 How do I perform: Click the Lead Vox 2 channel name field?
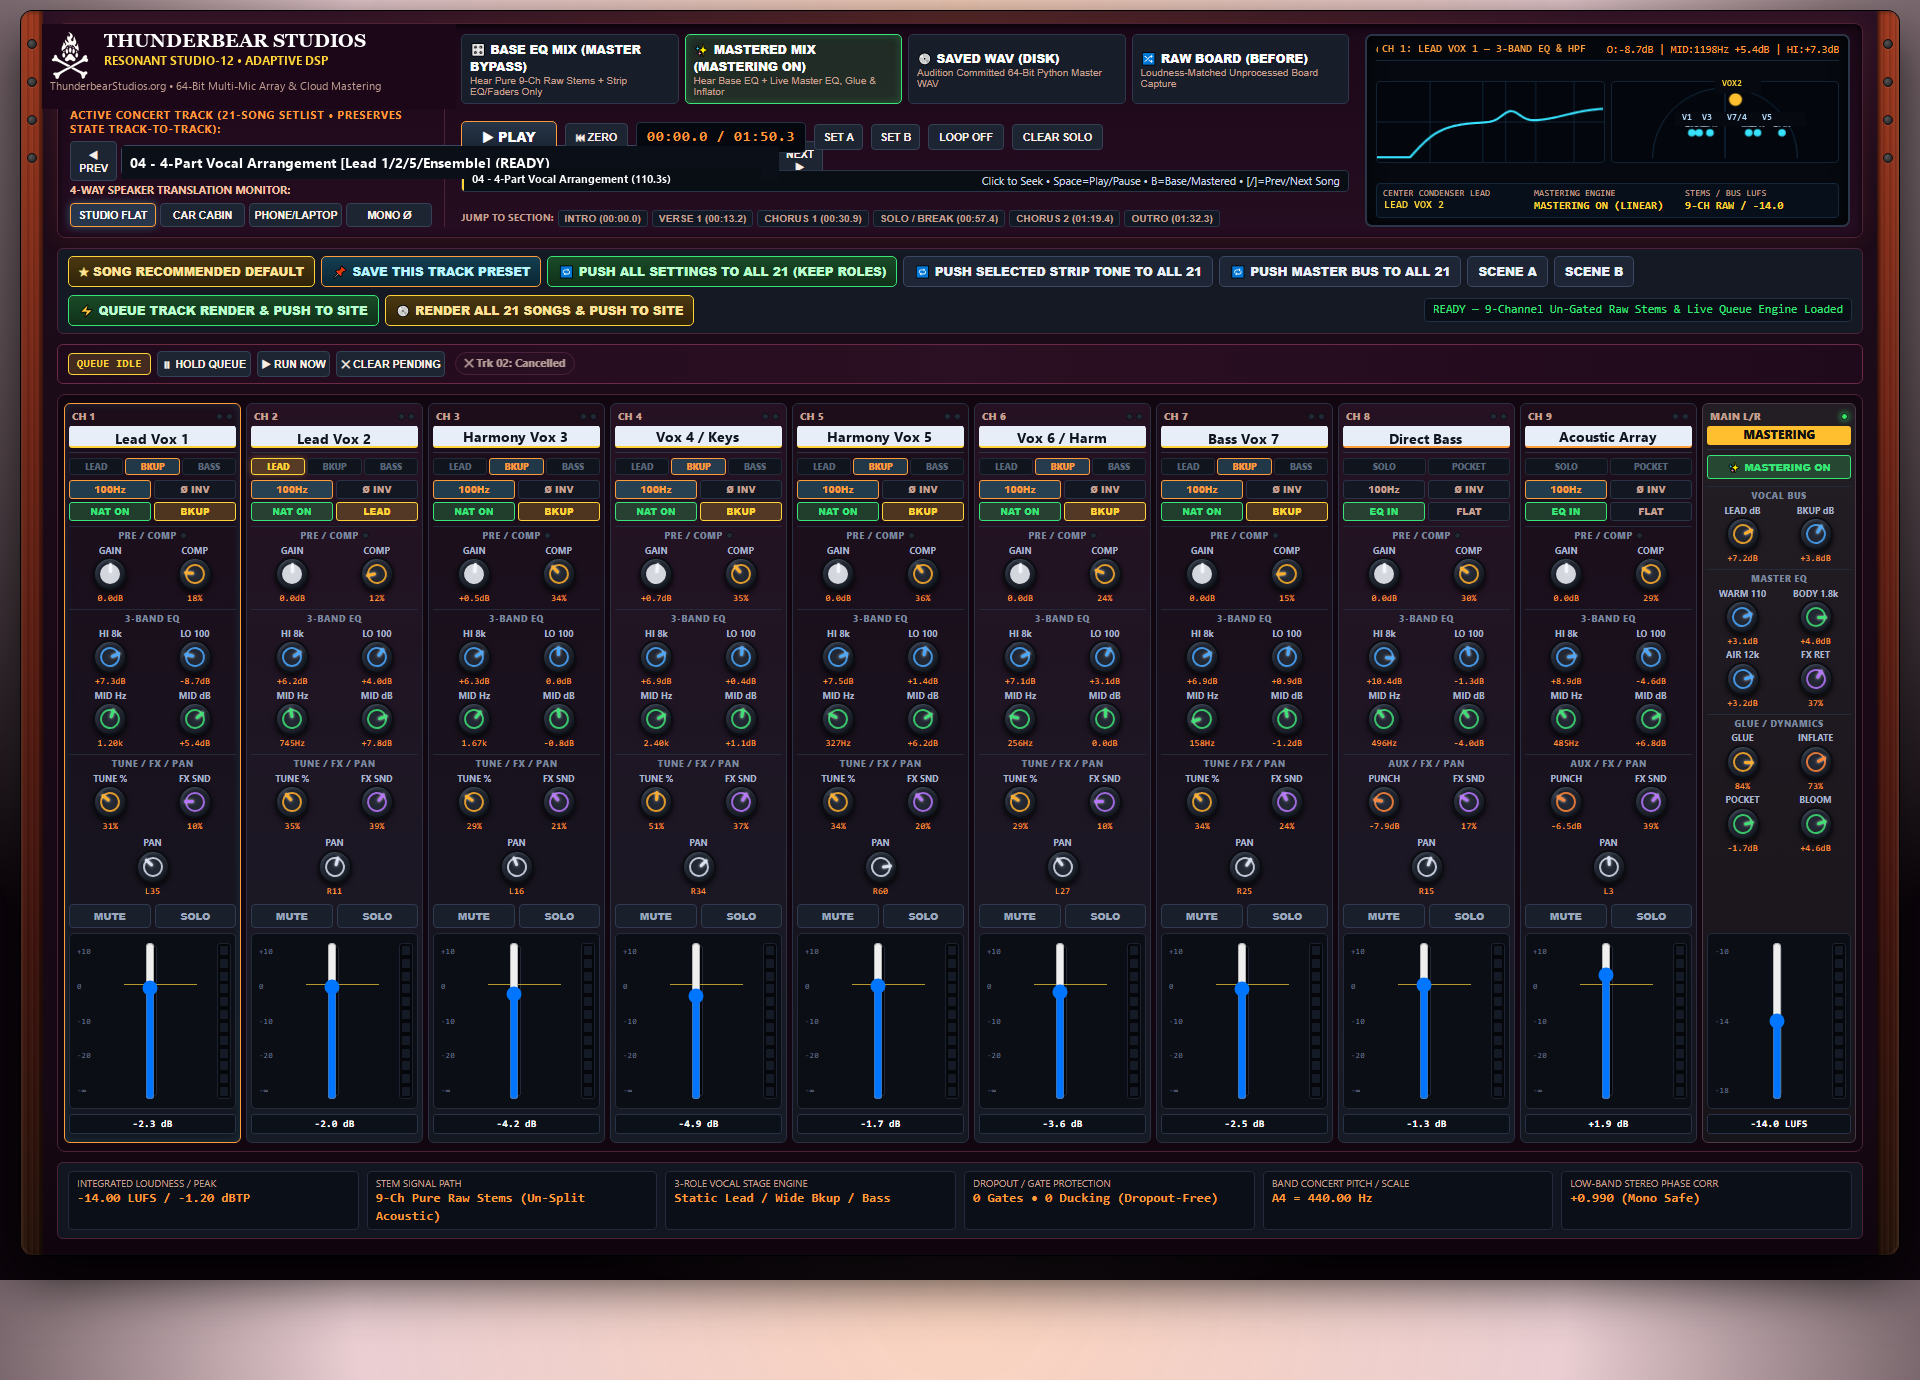pos(334,438)
